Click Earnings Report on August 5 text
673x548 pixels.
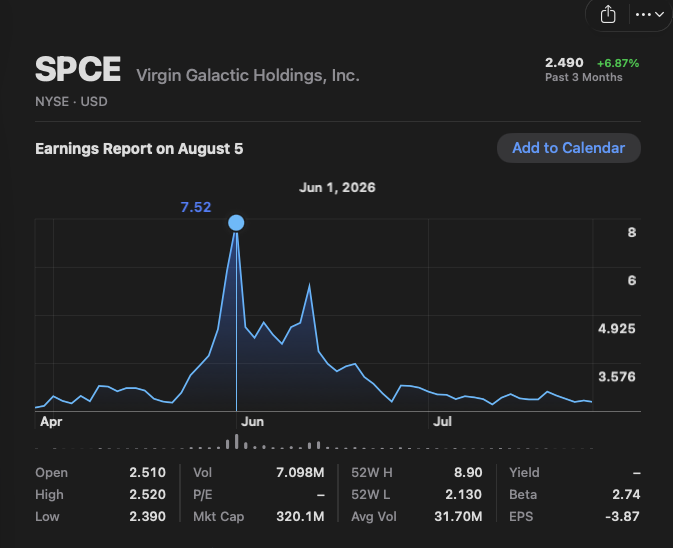pyautogui.click(x=139, y=148)
